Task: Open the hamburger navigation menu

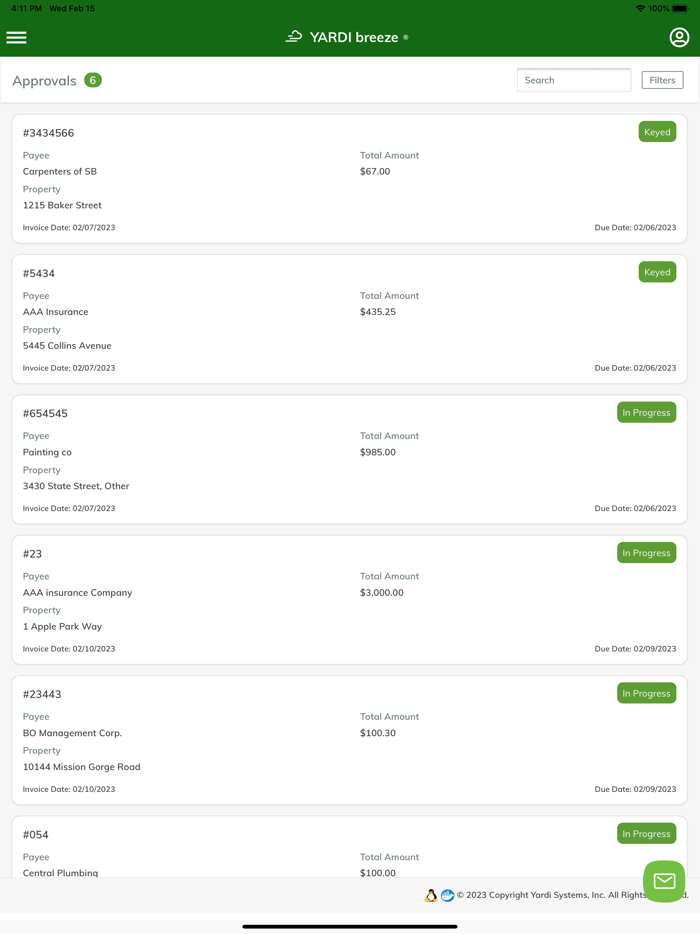Action: 16,37
